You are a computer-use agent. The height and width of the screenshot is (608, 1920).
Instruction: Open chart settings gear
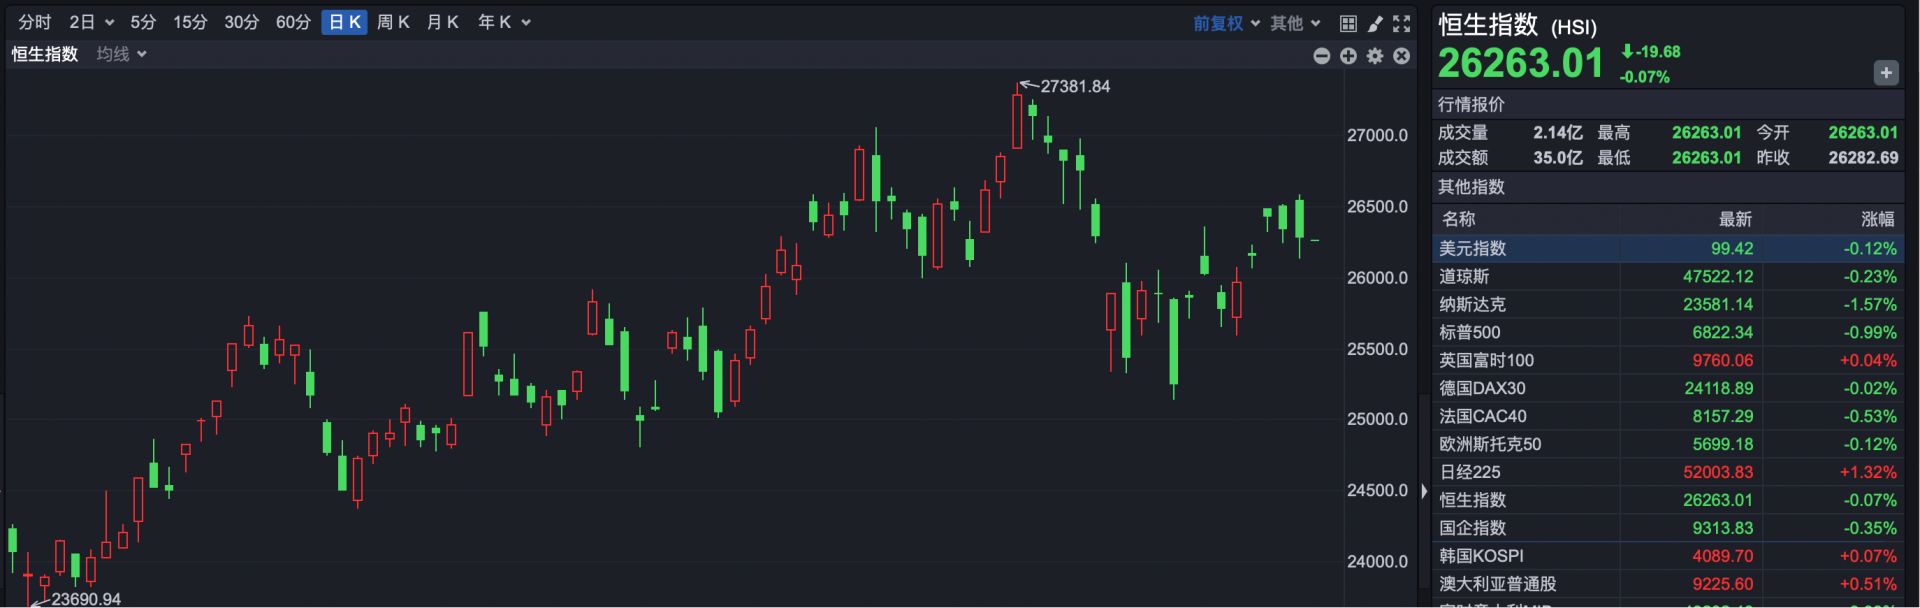pos(1375,56)
